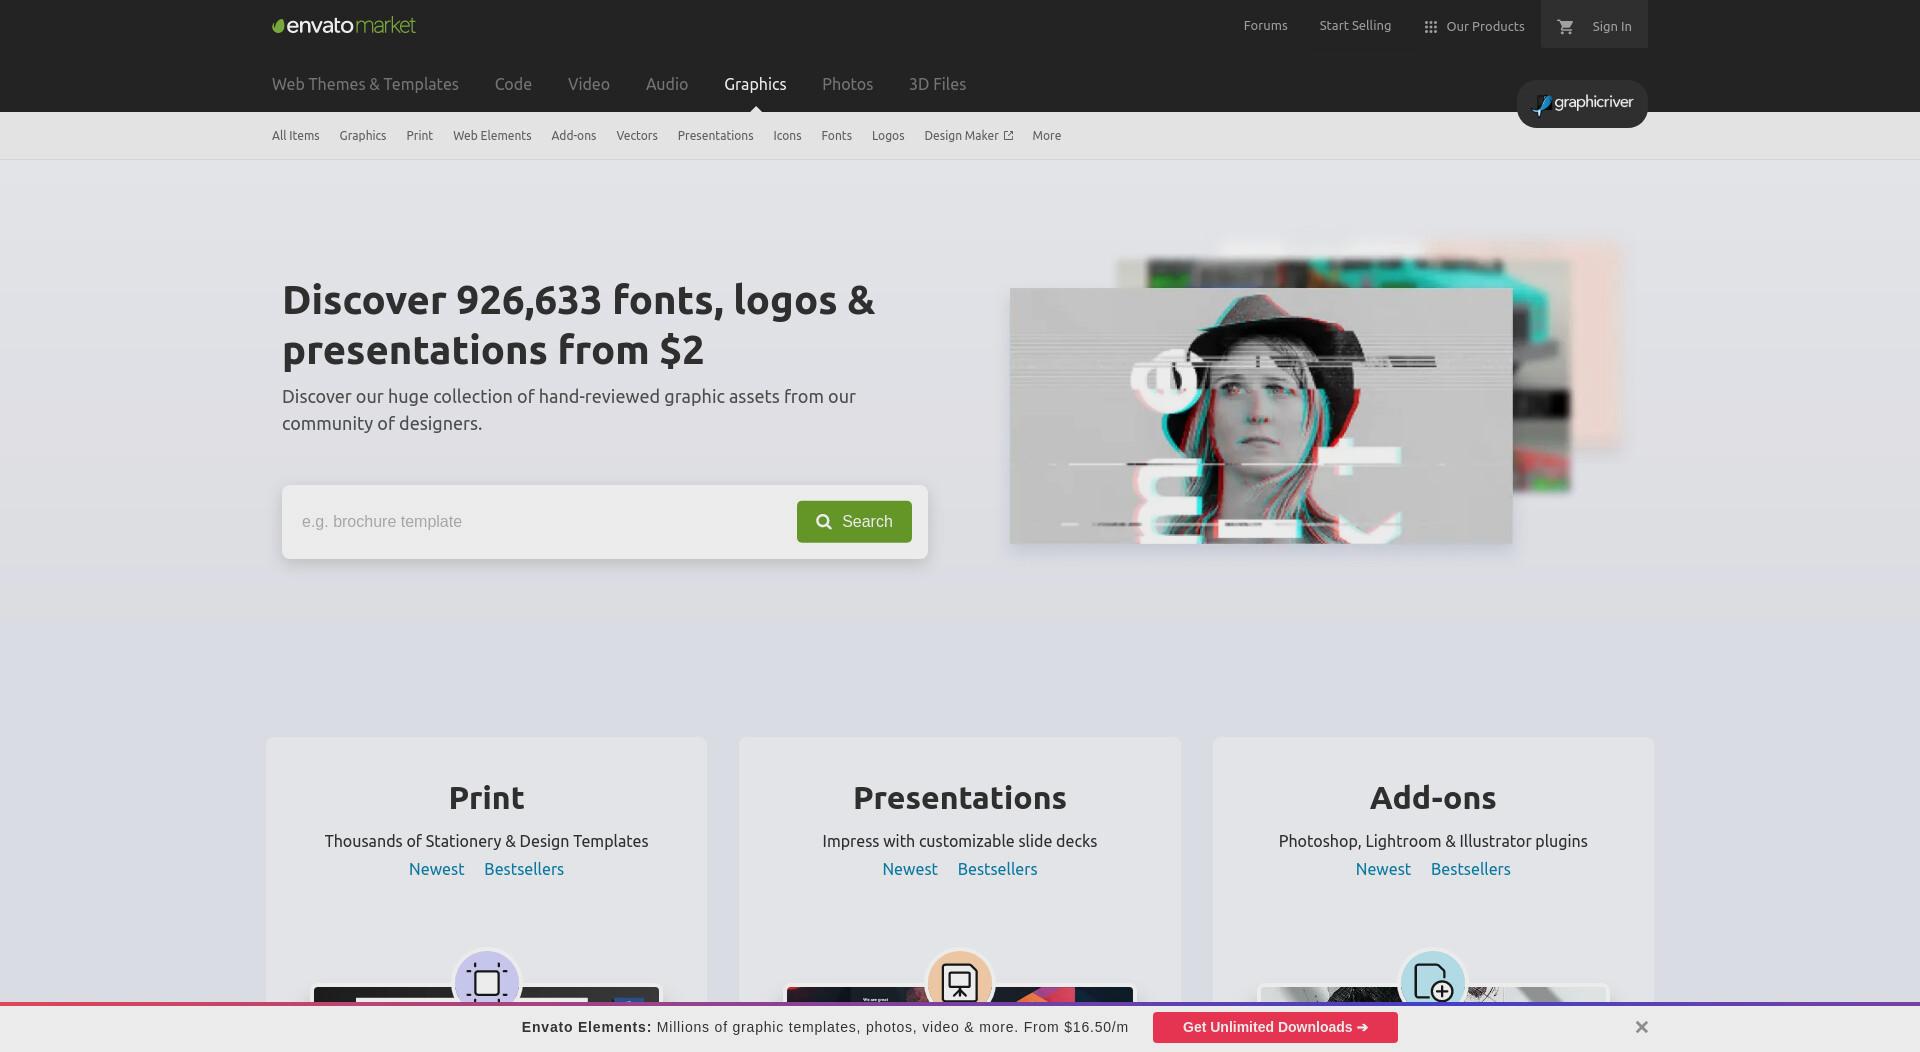
Task: Open the Add-ons subcategory in subnavigation
Action: pyautogui.click(x=573, y=136)
